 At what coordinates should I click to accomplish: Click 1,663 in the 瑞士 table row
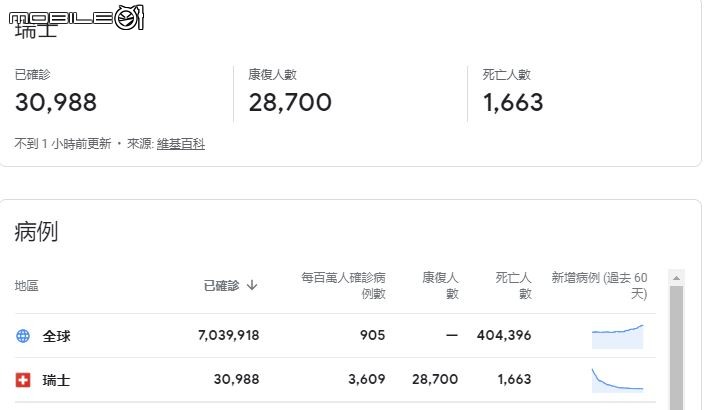tap(514, 379)
